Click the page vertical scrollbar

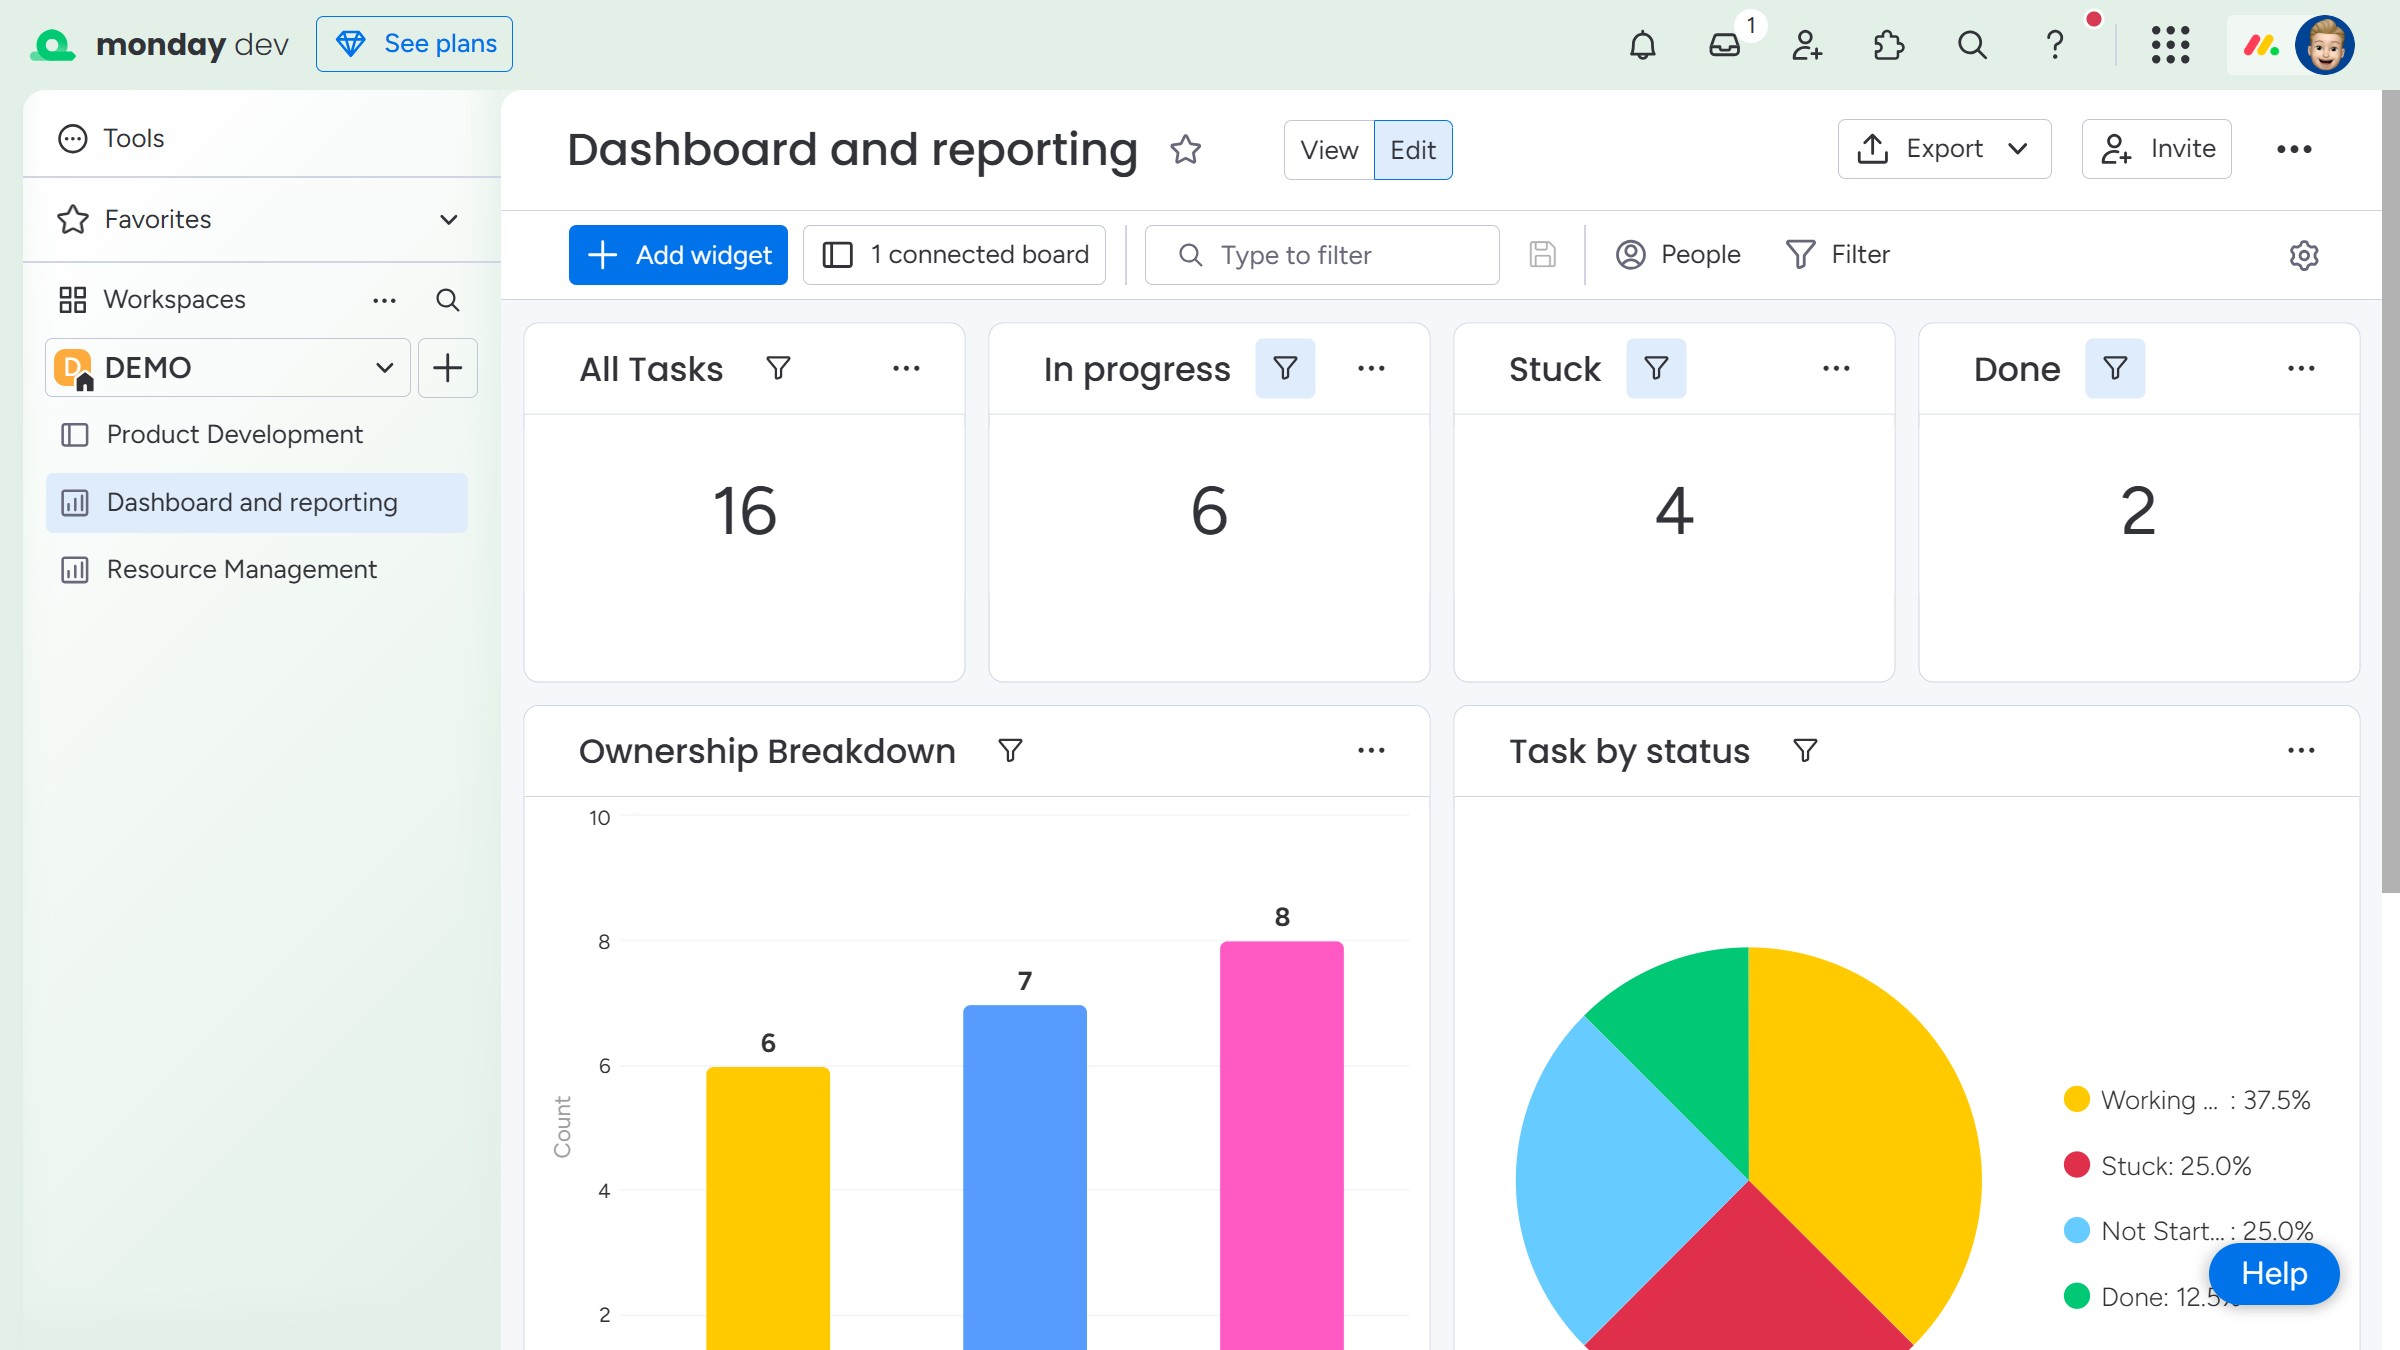pyautogui.click(x=2391, y=492)
